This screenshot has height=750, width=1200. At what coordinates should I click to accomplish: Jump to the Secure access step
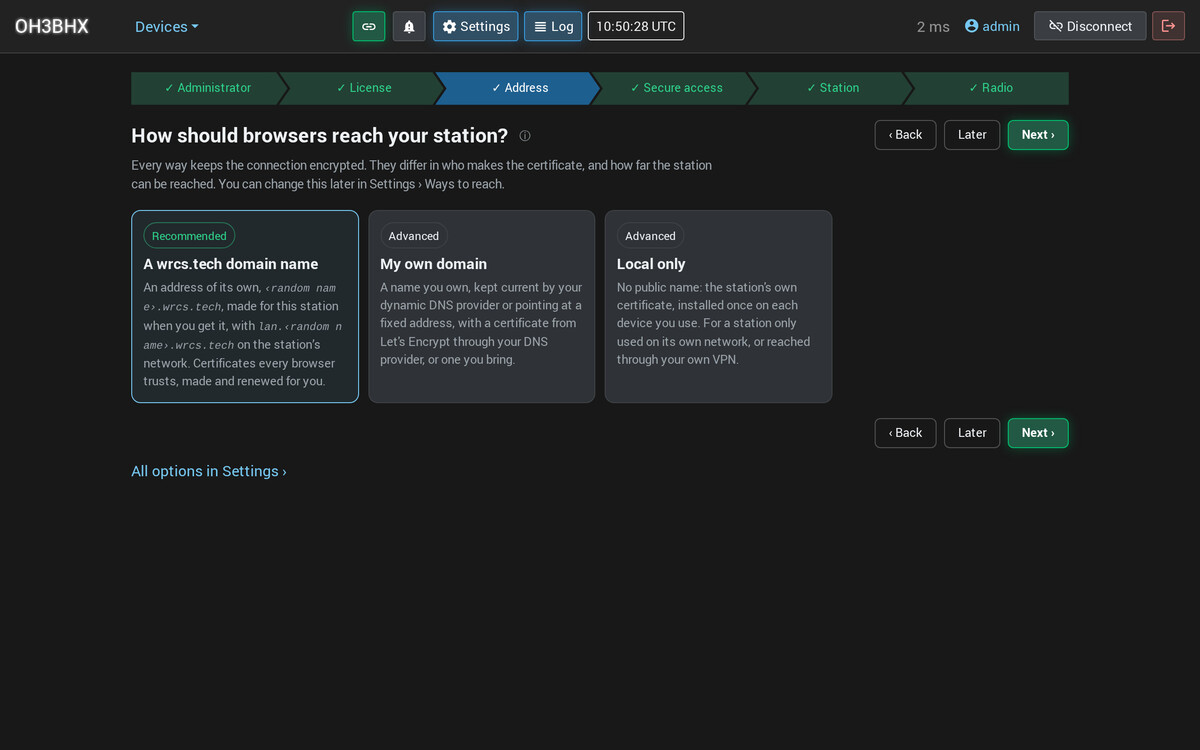coord(677,88)
